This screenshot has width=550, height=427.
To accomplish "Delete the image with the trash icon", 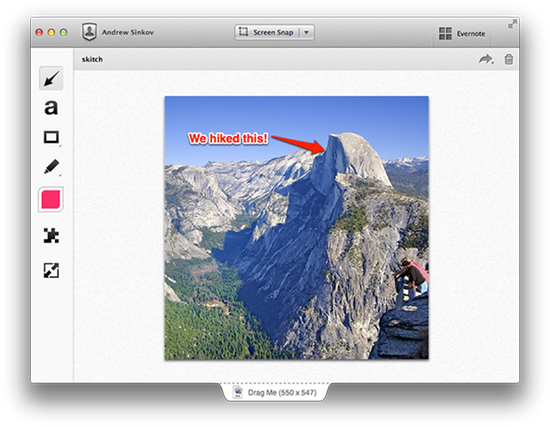I will [x=509, y=59].
